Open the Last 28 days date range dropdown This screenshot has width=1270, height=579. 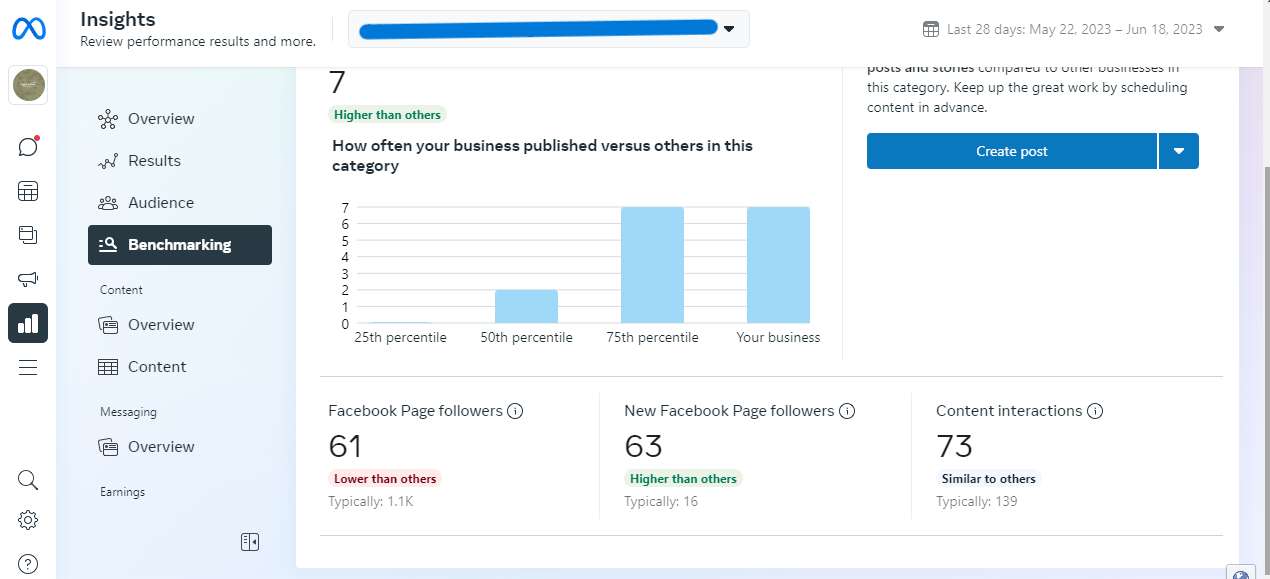coord(1218,29)
